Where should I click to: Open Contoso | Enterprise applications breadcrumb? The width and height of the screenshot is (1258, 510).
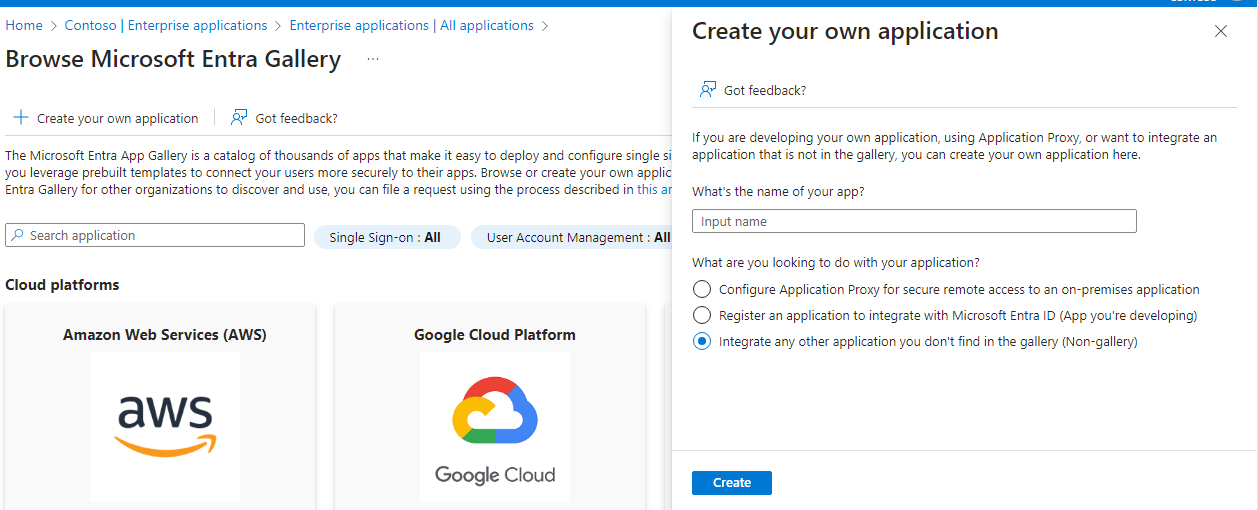[166, 25]
